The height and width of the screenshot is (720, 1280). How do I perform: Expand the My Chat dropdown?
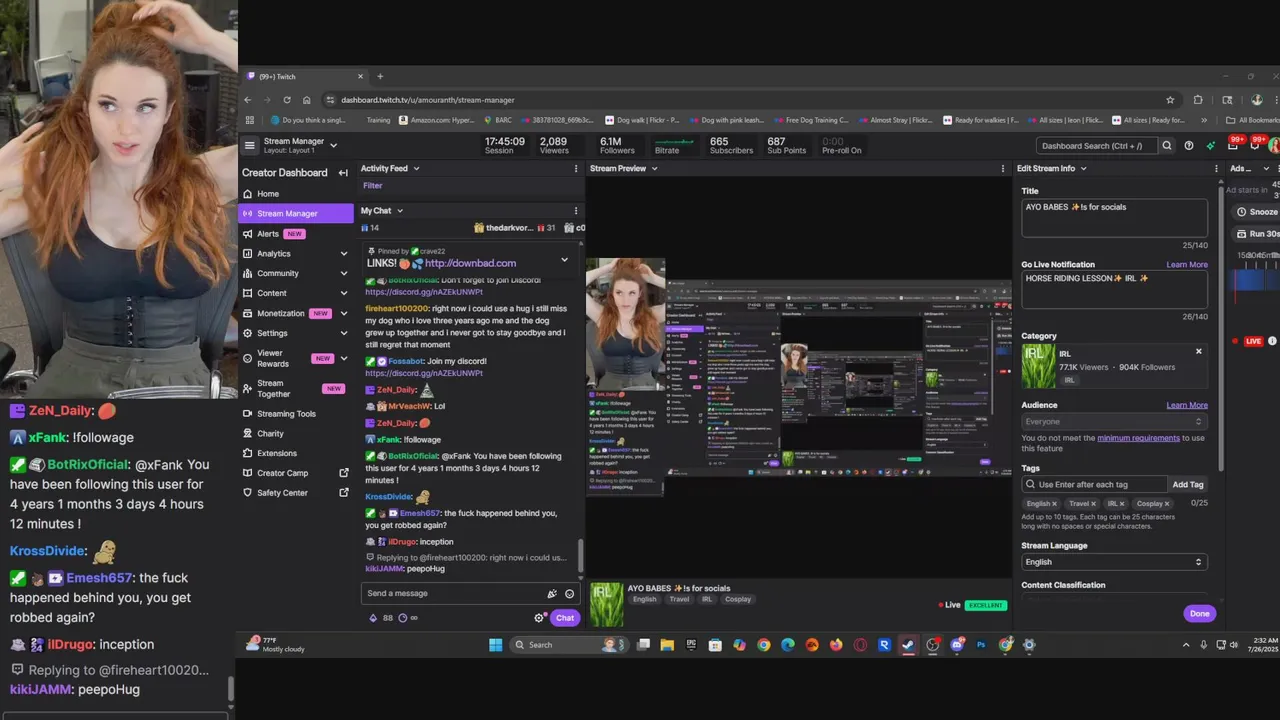coord(399,211)
